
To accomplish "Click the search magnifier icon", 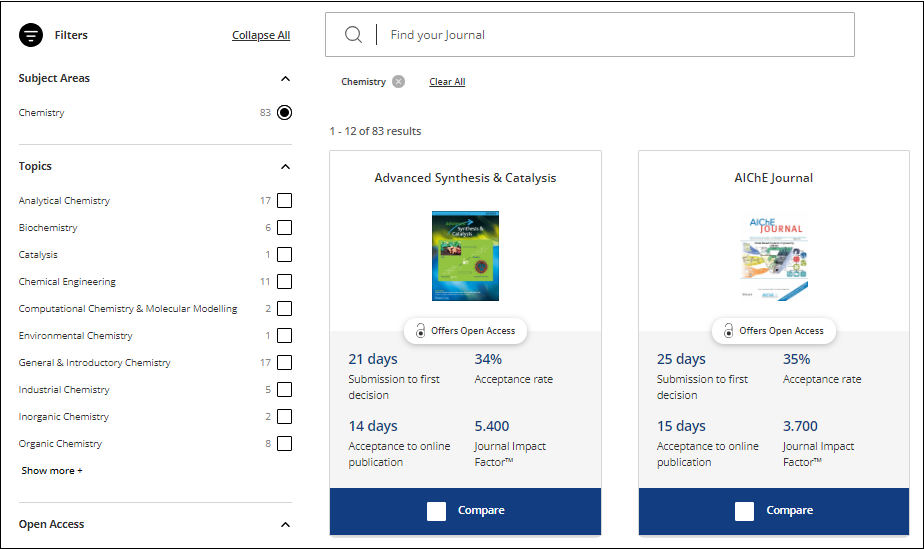I will [x=353, y=35].
